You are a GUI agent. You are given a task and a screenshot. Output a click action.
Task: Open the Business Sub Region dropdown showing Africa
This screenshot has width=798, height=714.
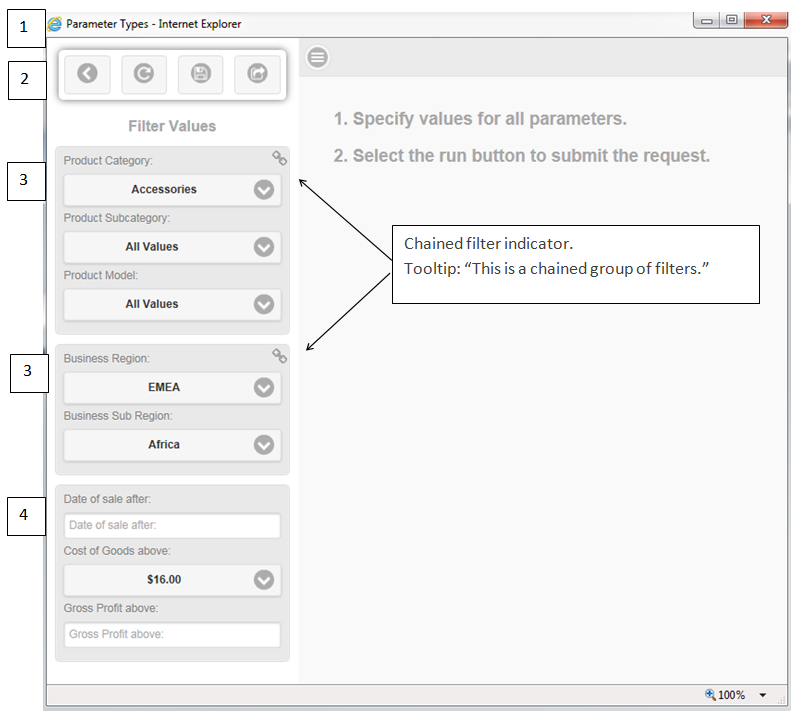(x=172, y=445)
